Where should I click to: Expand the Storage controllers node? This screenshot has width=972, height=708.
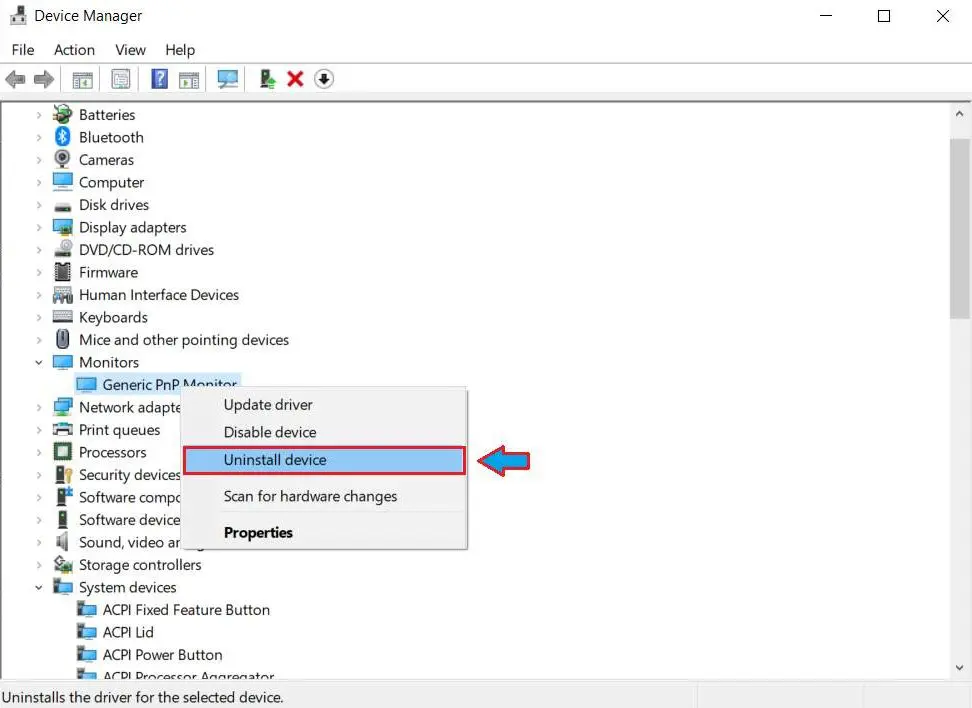pyautogui.click(x=38, y=565)
